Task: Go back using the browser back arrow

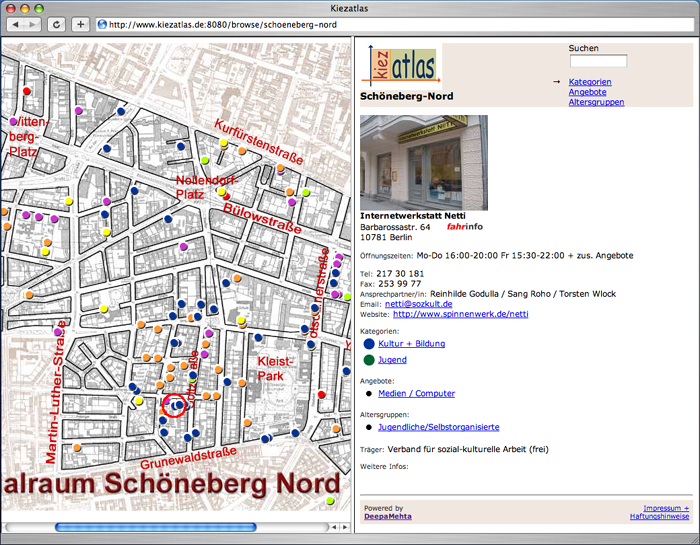Action: (16, 25)
